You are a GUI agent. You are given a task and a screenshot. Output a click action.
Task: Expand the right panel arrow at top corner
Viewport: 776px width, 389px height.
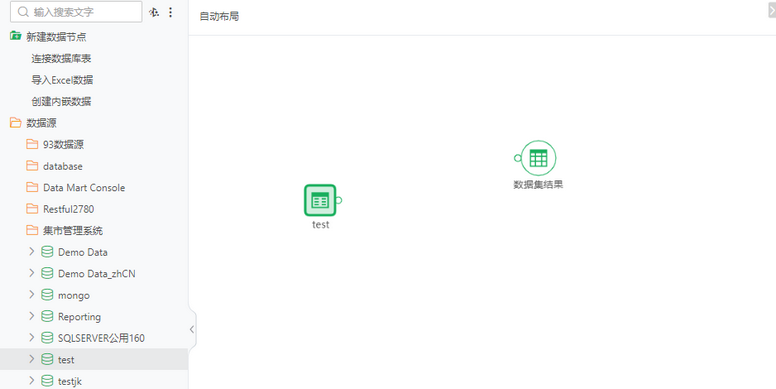[x=772, y=9]
